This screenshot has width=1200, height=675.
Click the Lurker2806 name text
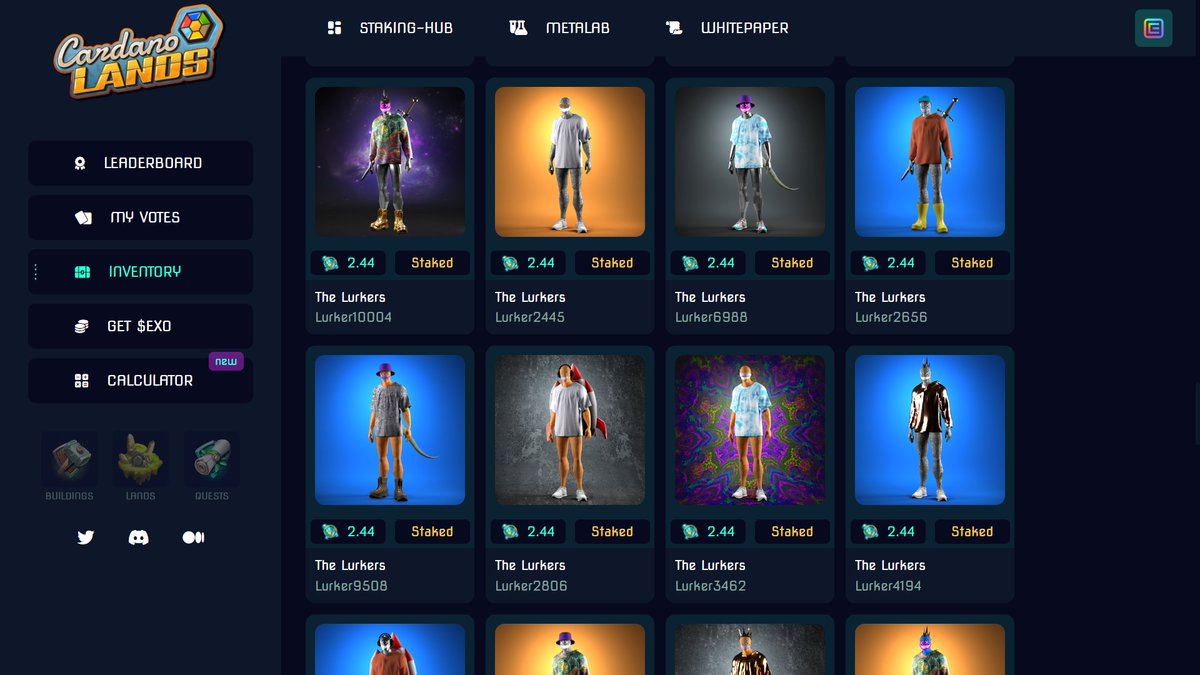click(531, 586)
